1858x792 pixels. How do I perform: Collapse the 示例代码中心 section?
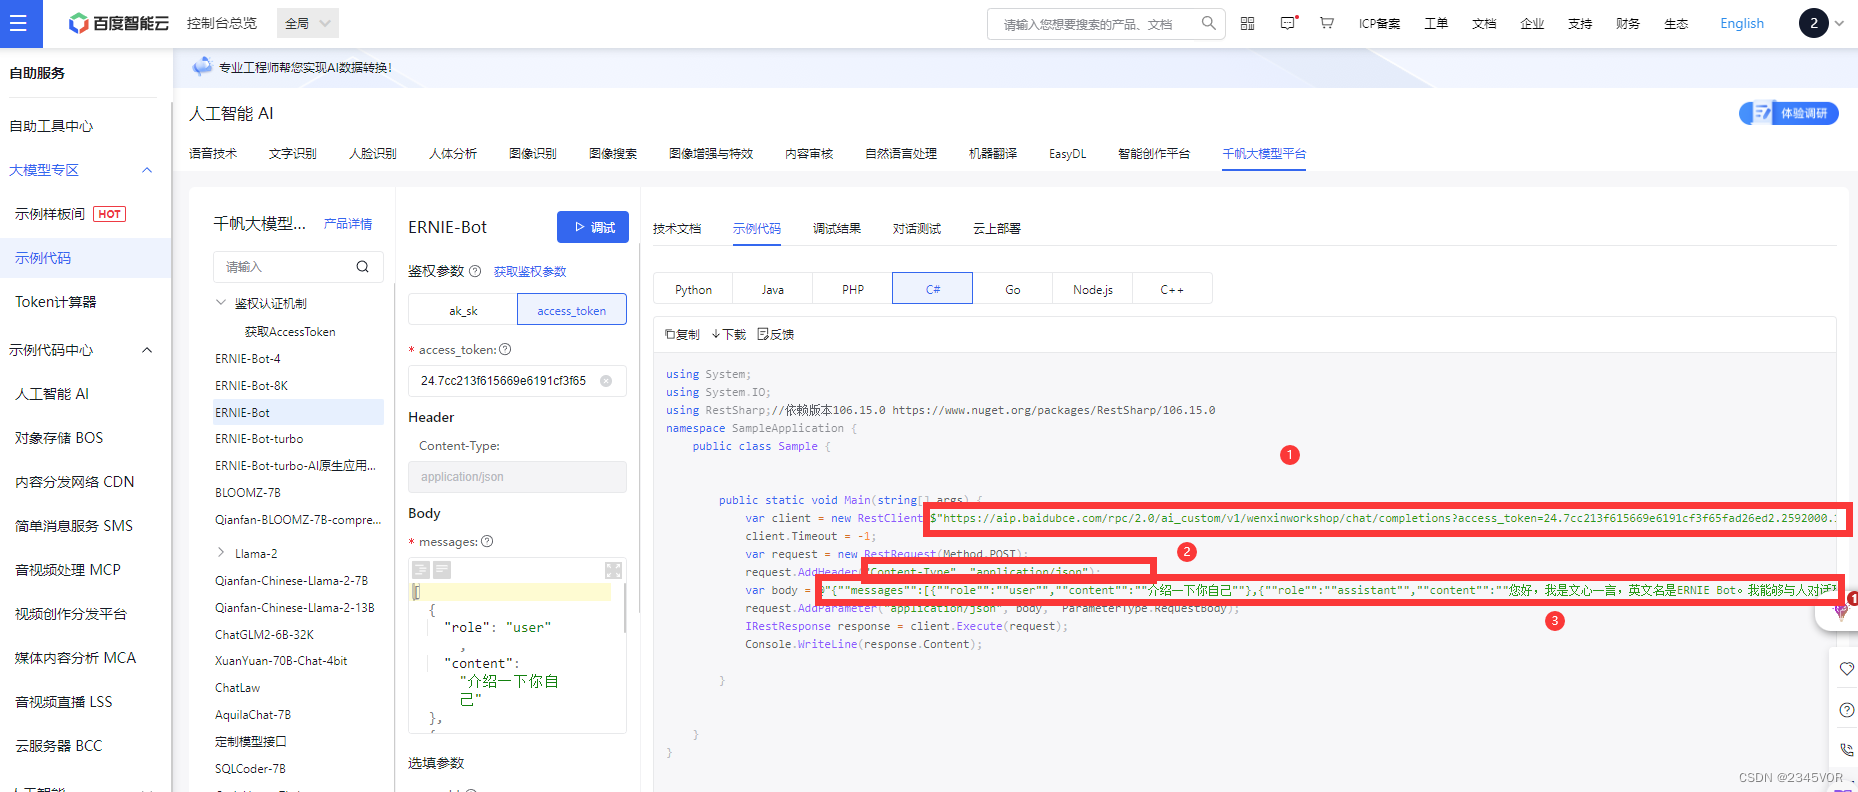coord(147,350)
